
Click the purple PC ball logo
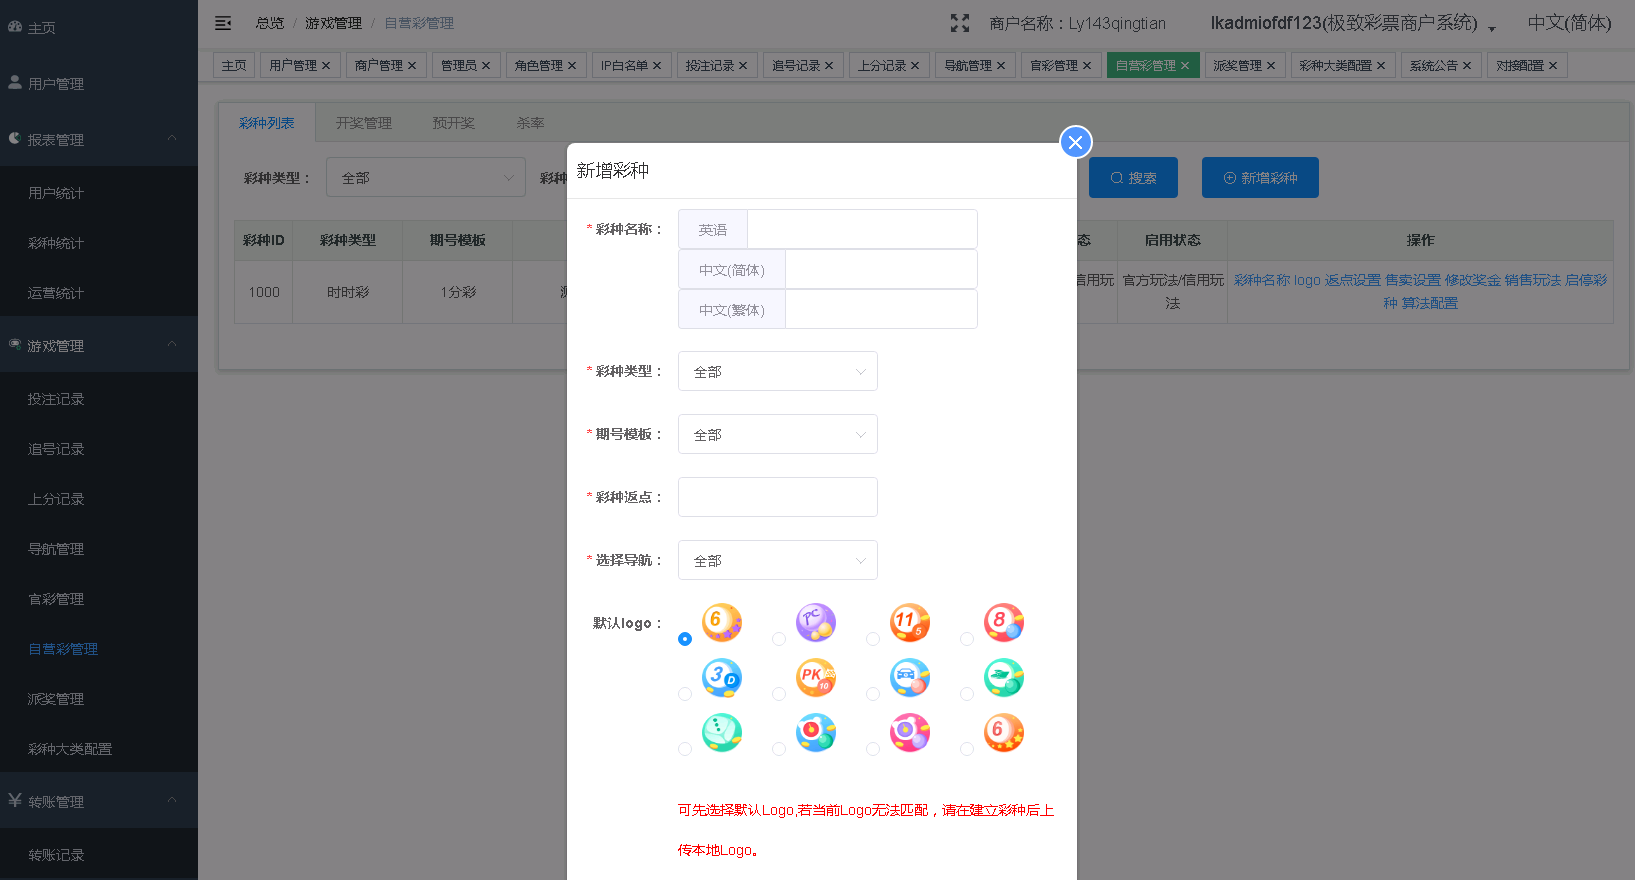pyautogui.click(x=815, y=622)
